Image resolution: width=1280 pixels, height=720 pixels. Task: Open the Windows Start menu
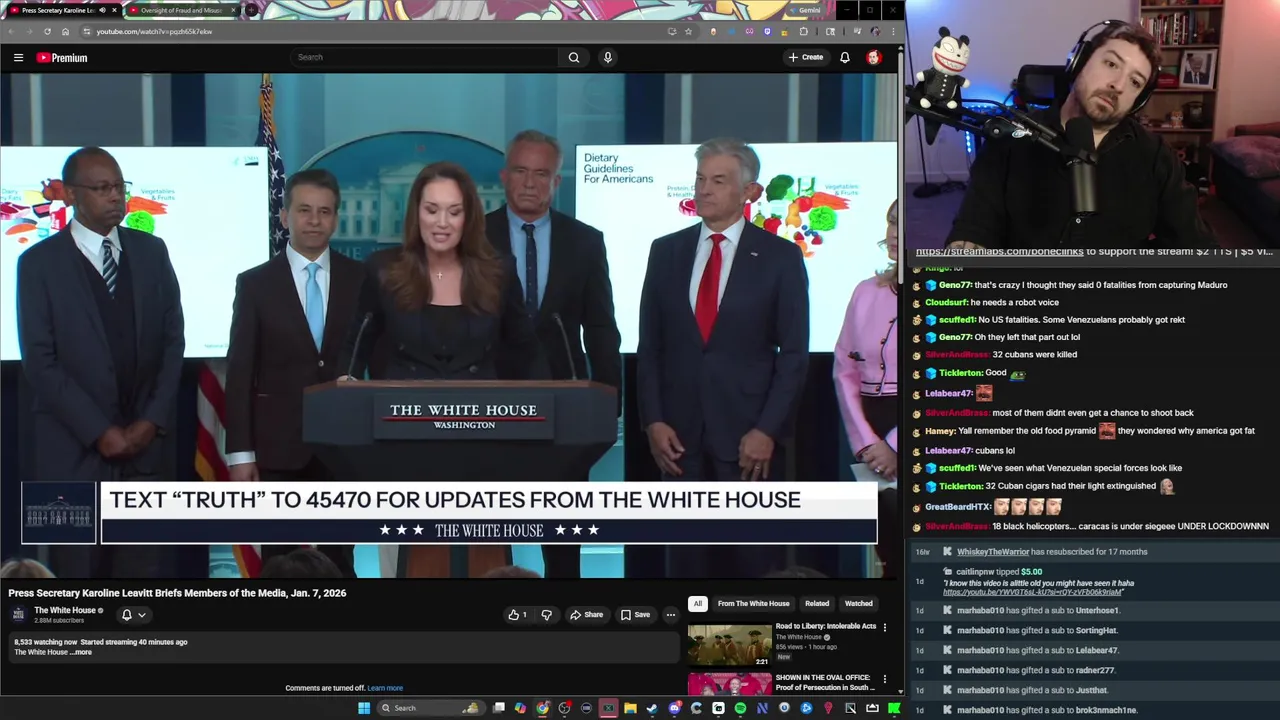(x=364, y=708)
